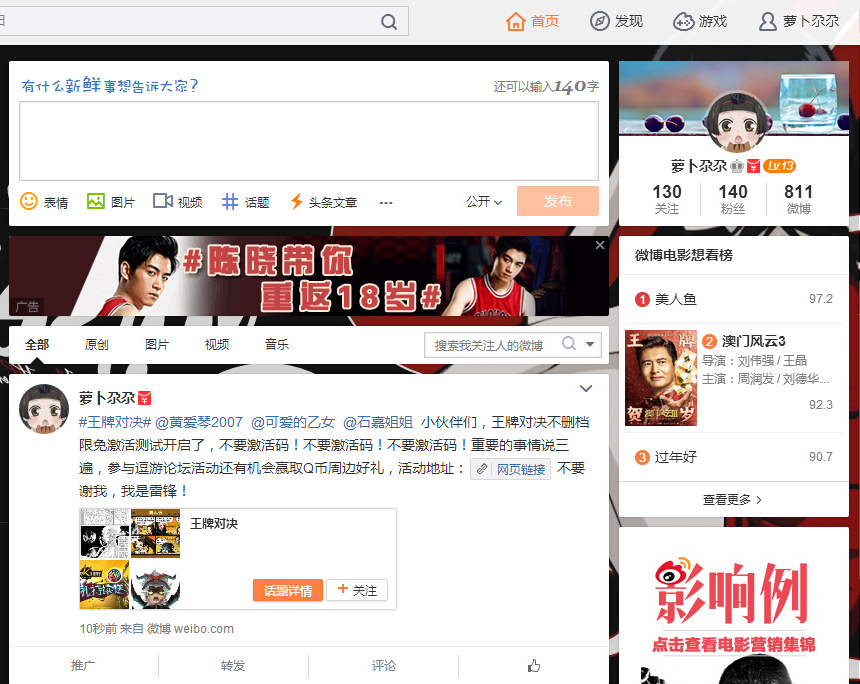Show more compose options via ellipsis

[x=386, y=202]
